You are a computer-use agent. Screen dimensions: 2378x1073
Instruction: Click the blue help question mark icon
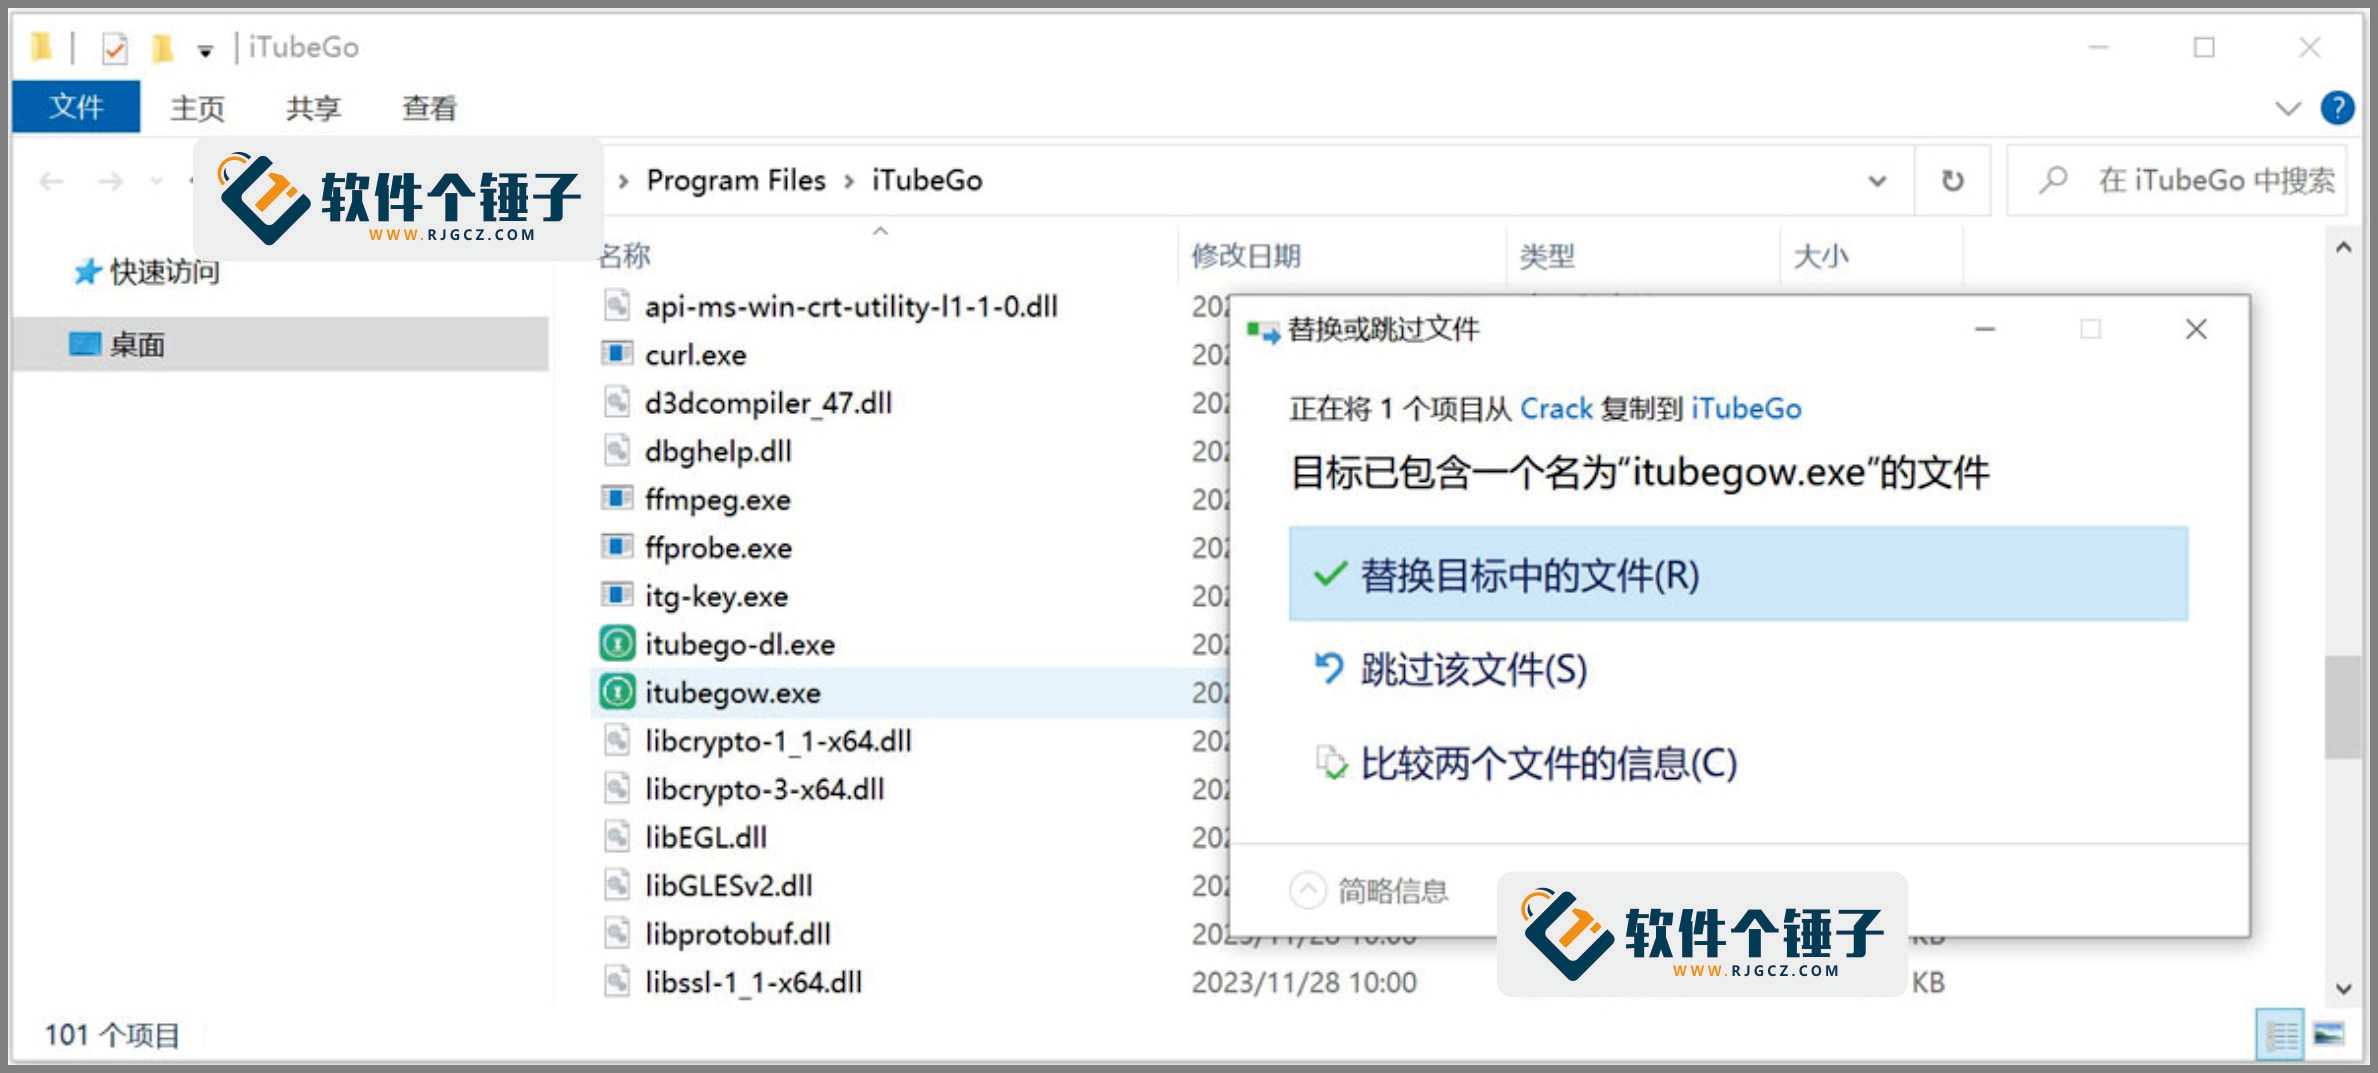coord(2337,107)
